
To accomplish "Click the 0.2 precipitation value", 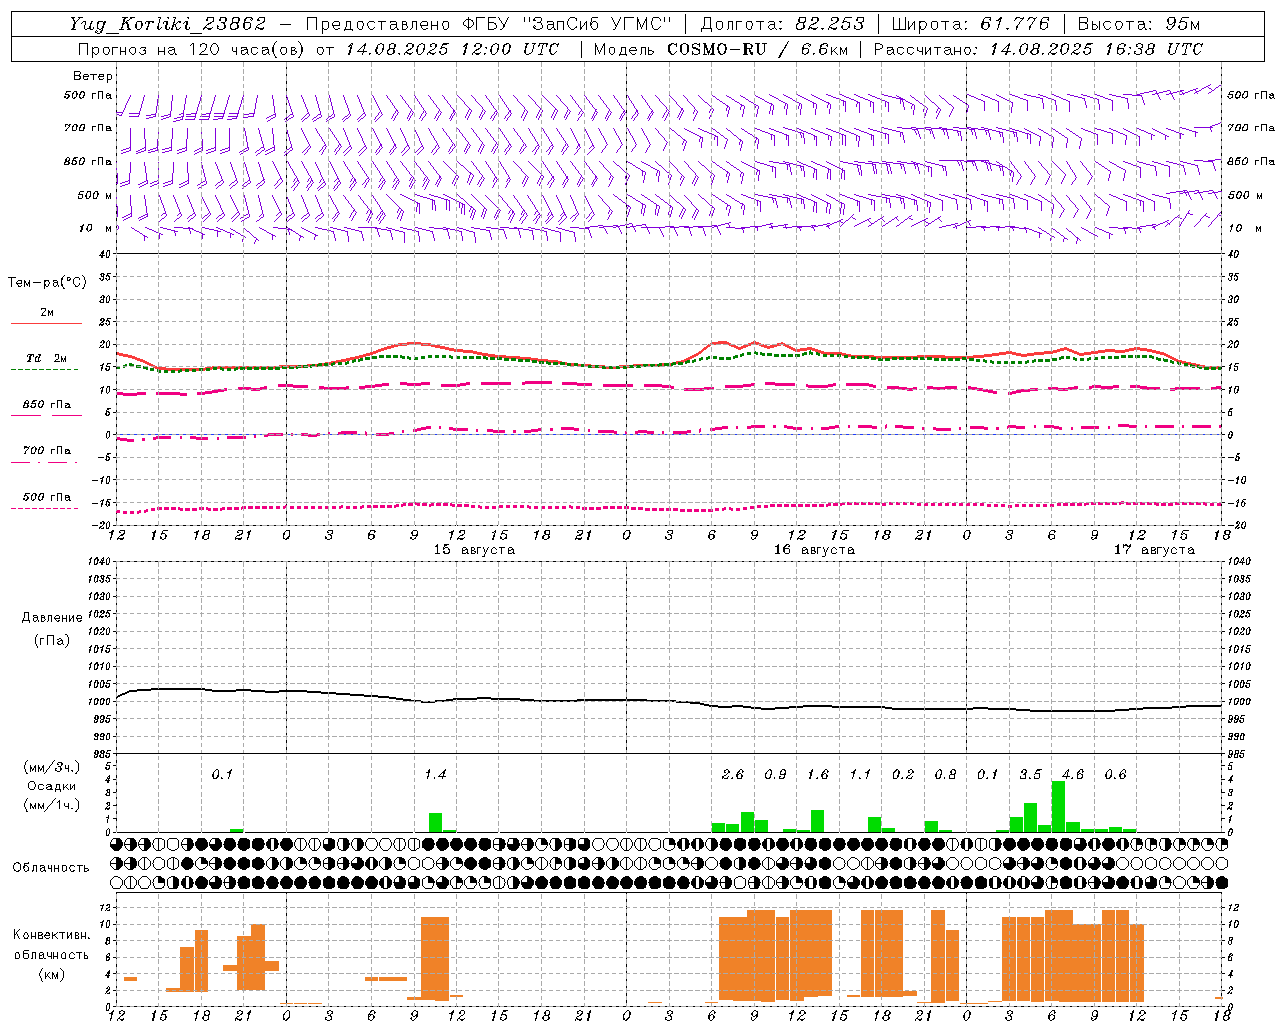I will tap(903, 775).
